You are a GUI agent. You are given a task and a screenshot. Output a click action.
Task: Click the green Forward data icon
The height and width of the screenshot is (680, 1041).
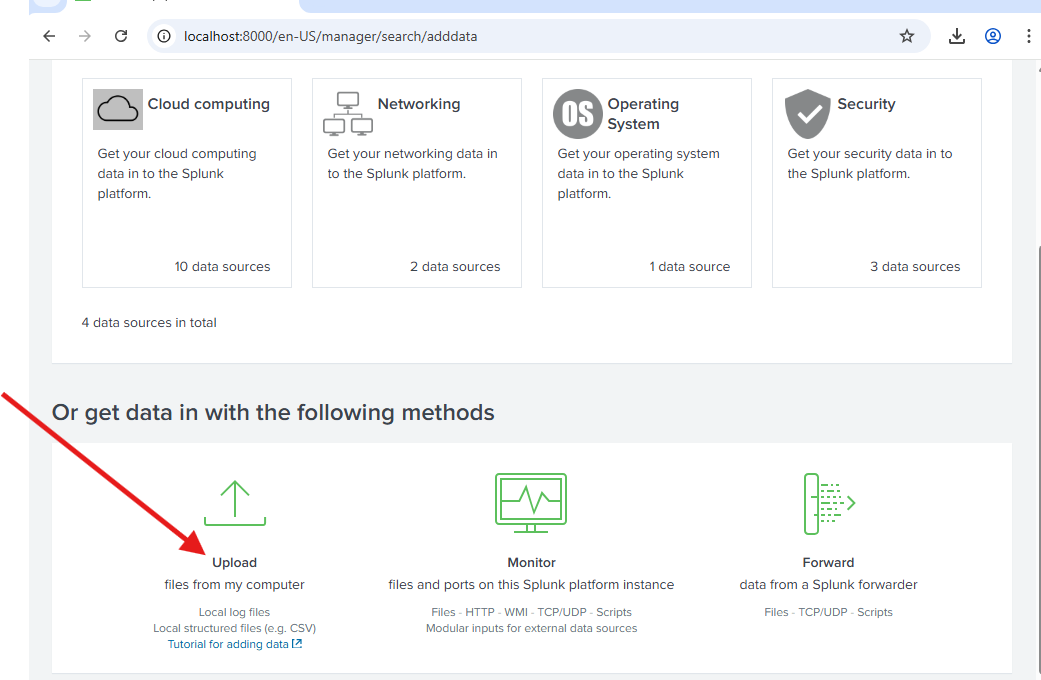point(829,502)
